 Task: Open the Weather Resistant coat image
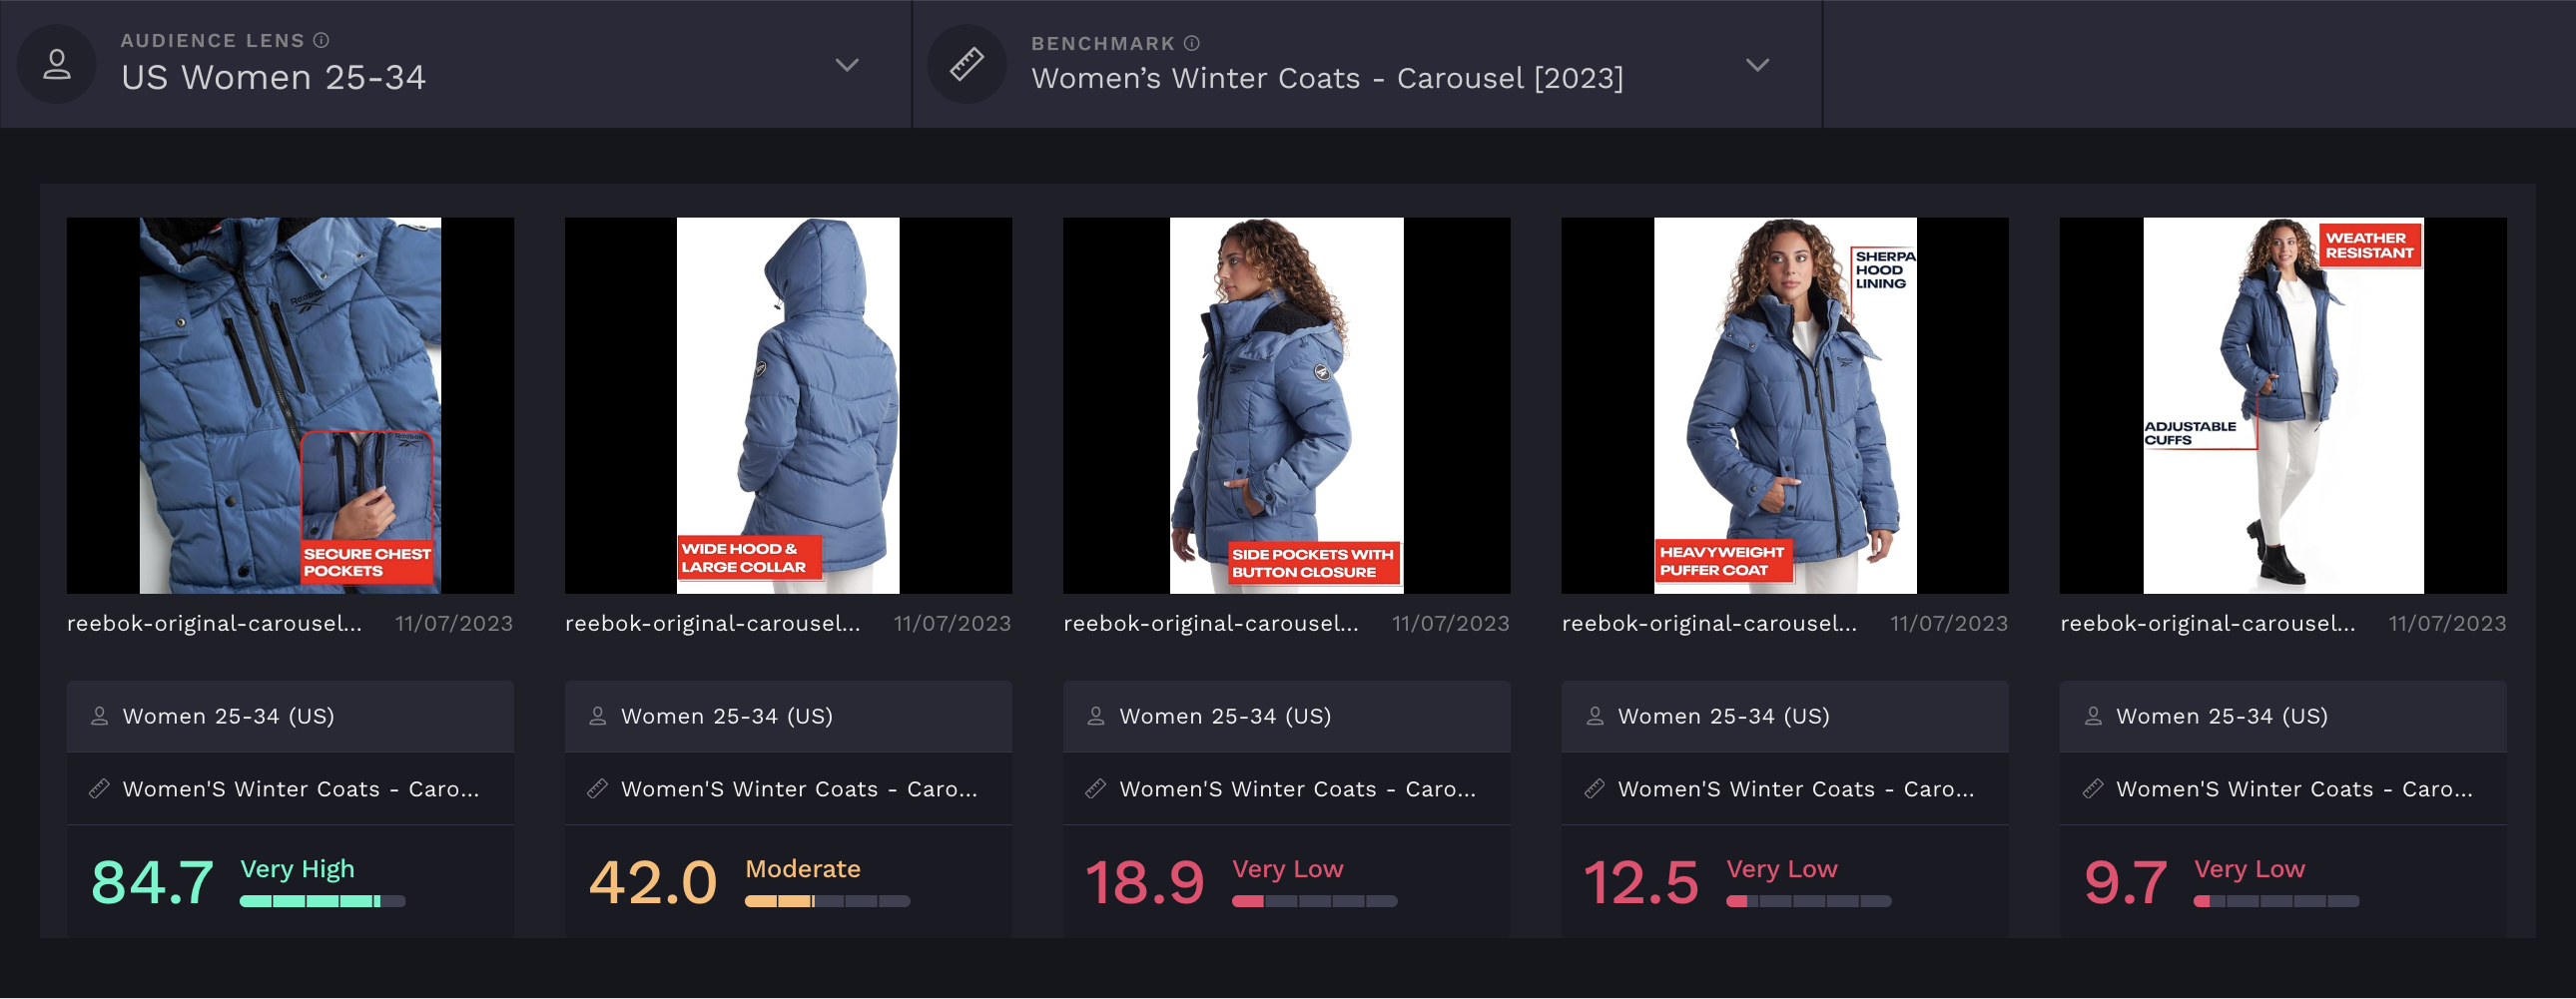[2283, 405]
